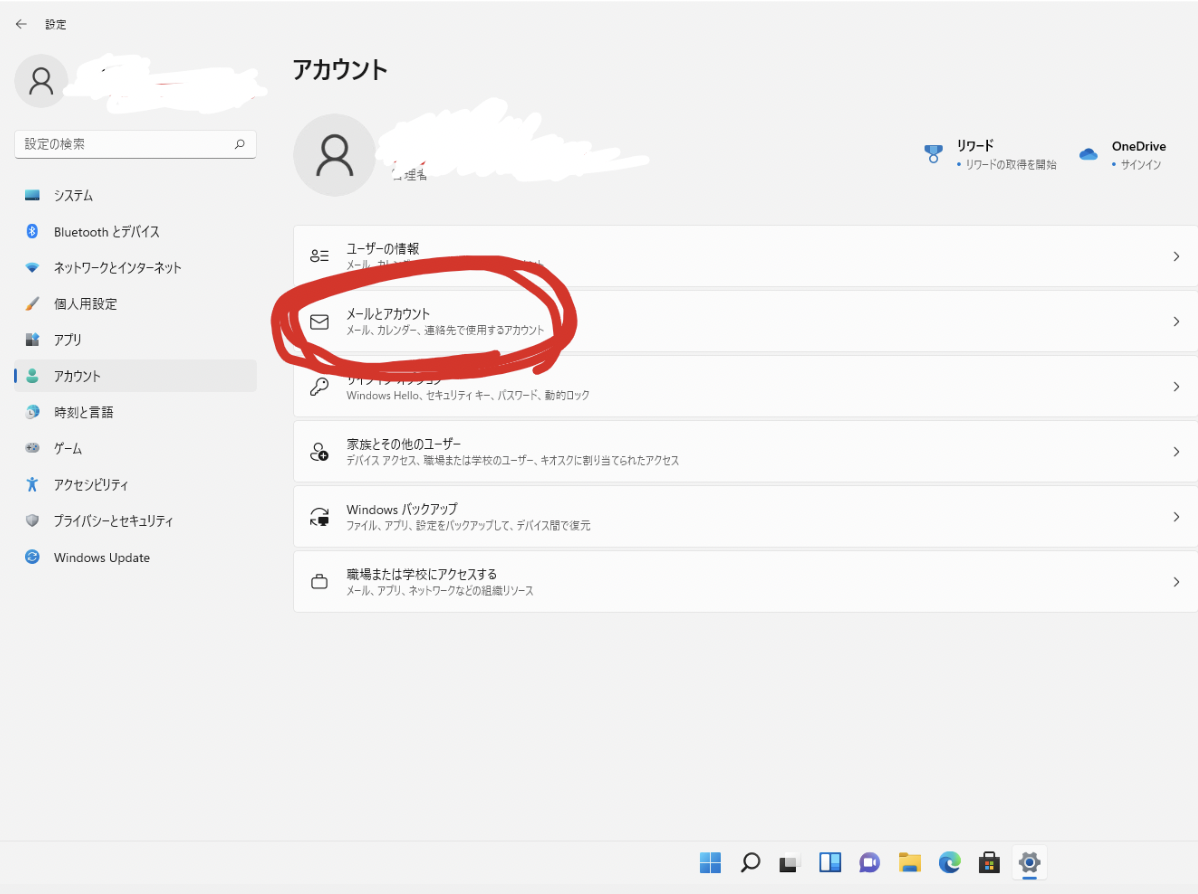The width and height of the screenshot is (1198, 894).
Task: Open Widgets from taskbar
Action: [x=830, y=863]
